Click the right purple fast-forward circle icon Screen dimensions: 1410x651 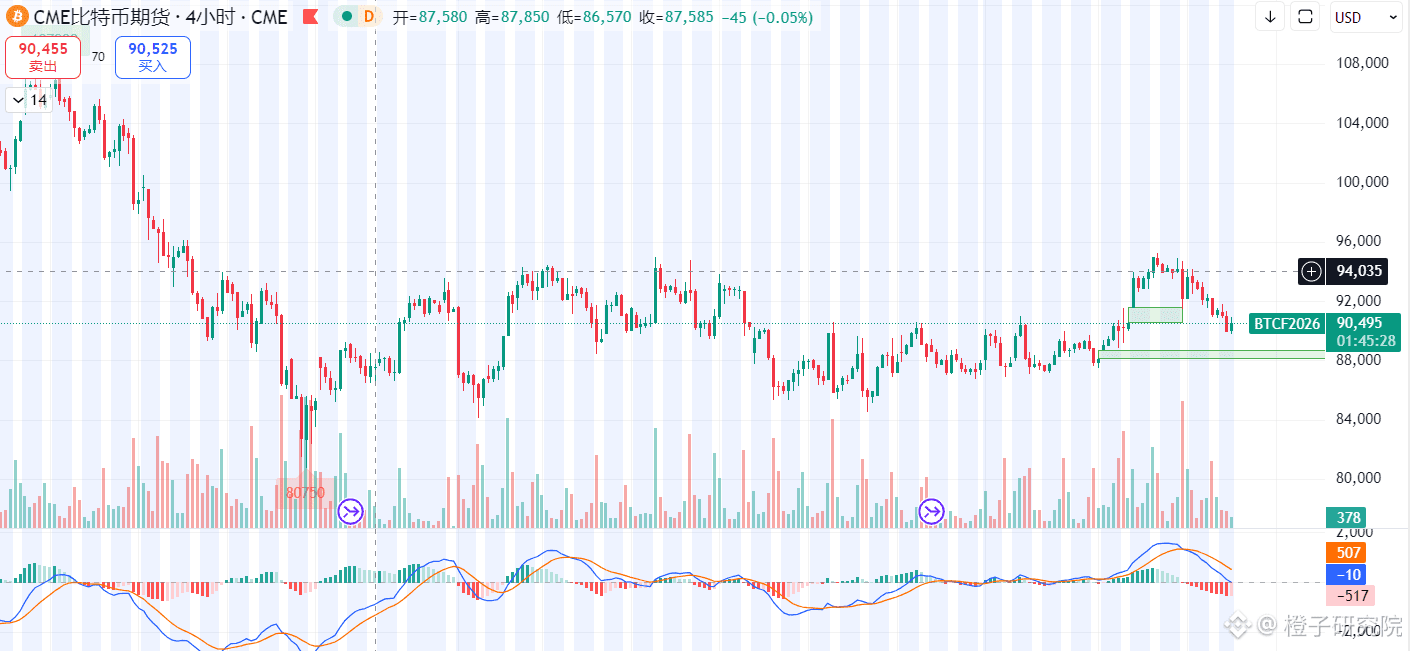pyautogui.click(x=932, y=510)
